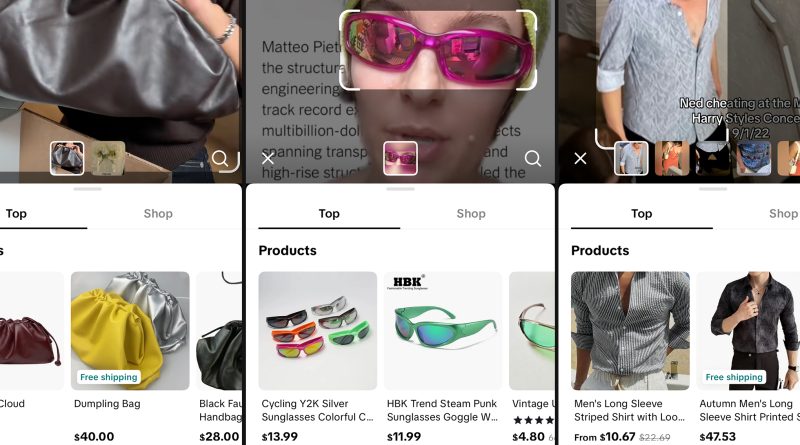Select the pink sunglasses detected-item thumbnail
The height and width of the screenshot is (445, 800).
pyautogui.click(x=400, y=158)
